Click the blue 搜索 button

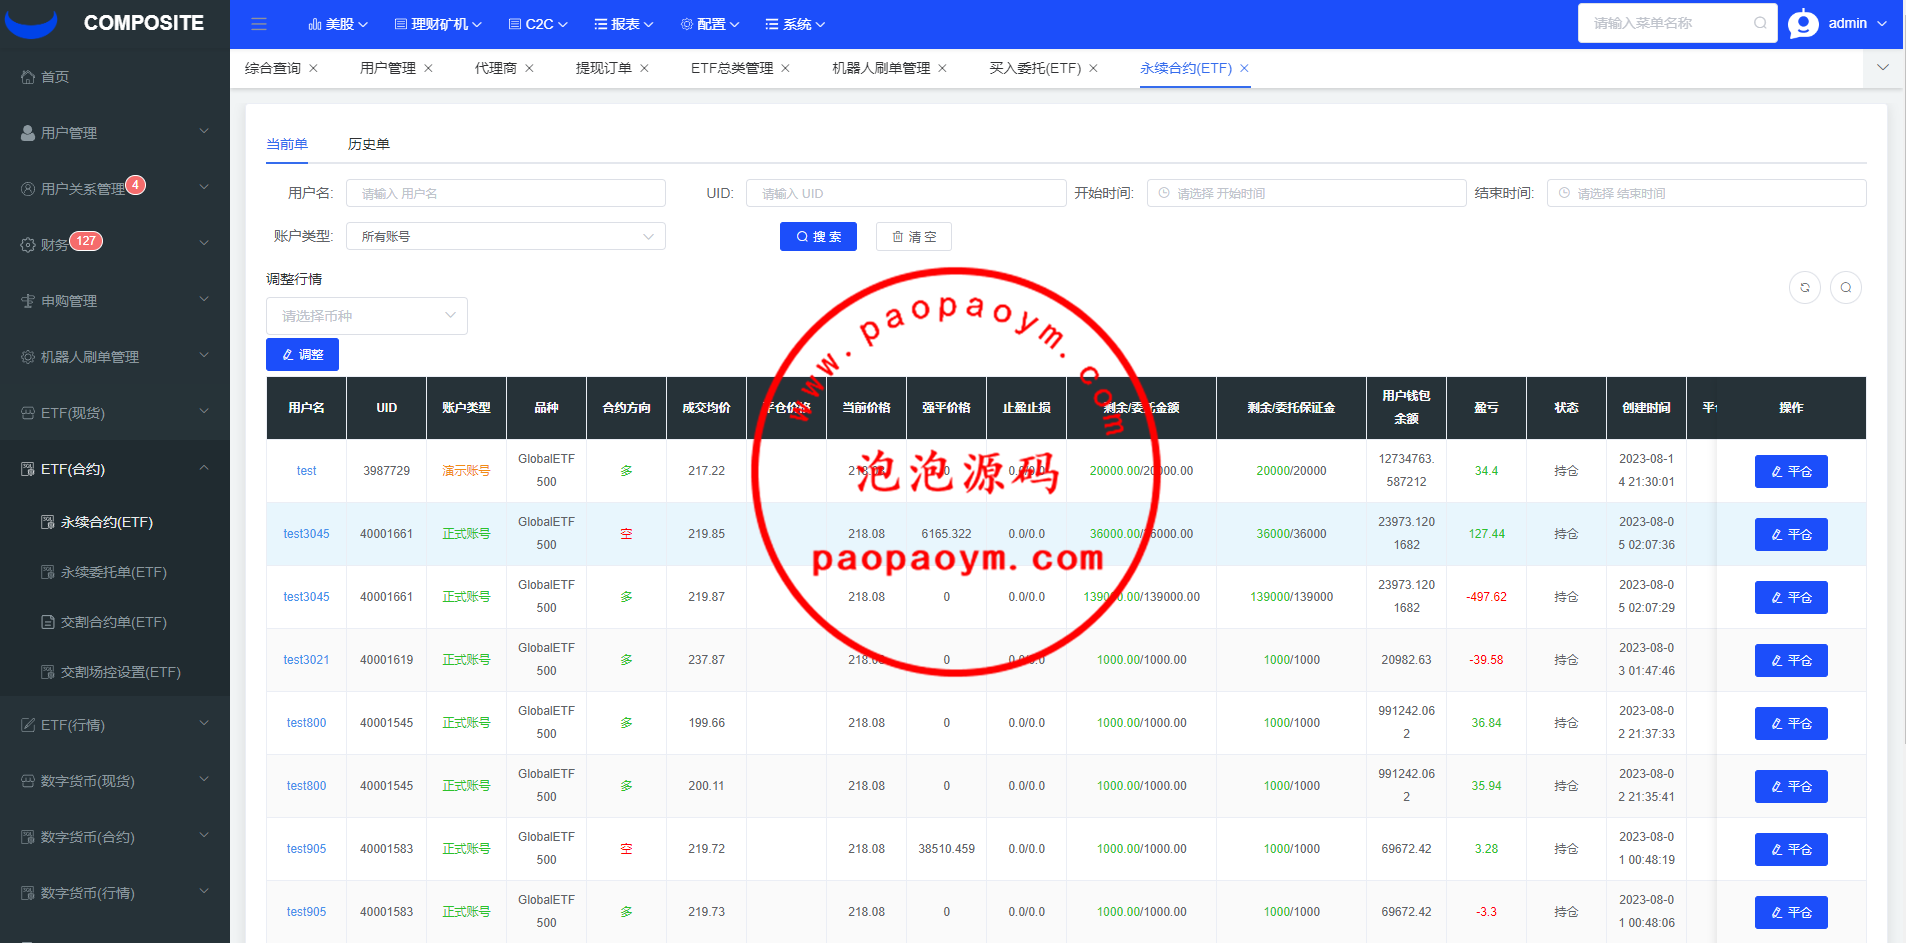pos(818,236)
